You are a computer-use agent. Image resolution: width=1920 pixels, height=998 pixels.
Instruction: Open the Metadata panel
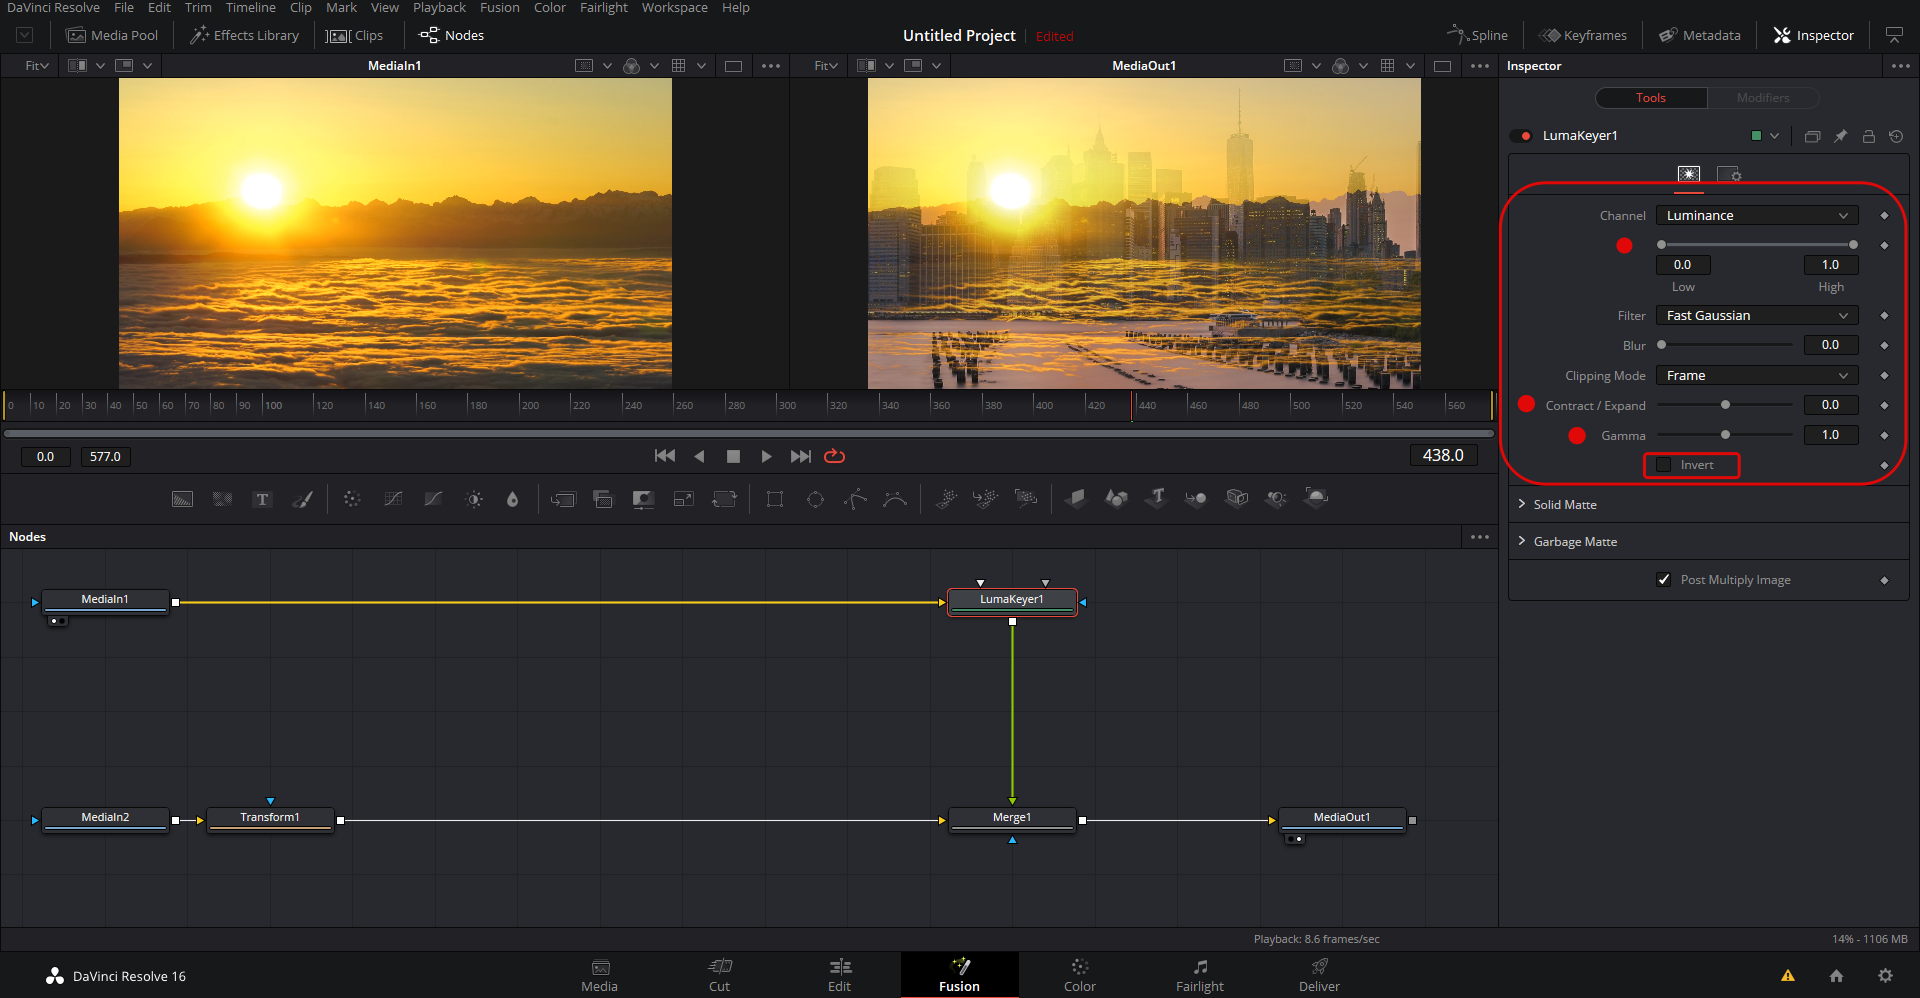[x=1700, y=35]
